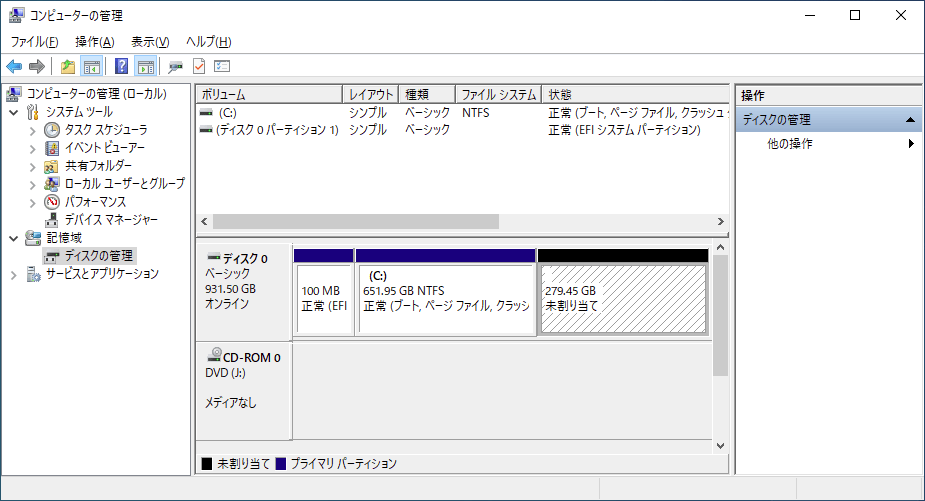Click the ファイル システム column header
Screen dimensions: 925x501
pos(498,94)
